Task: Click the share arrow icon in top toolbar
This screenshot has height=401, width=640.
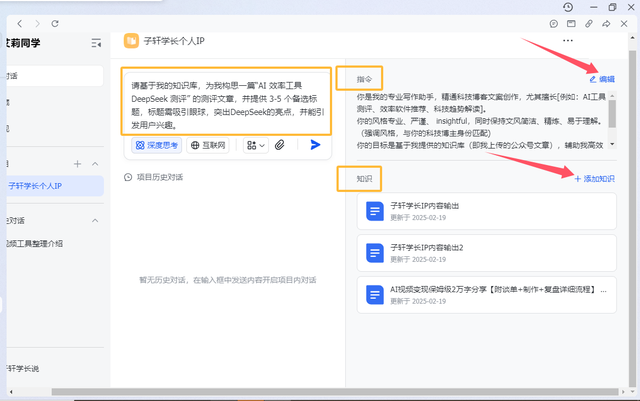Action: tap(606, 24)
